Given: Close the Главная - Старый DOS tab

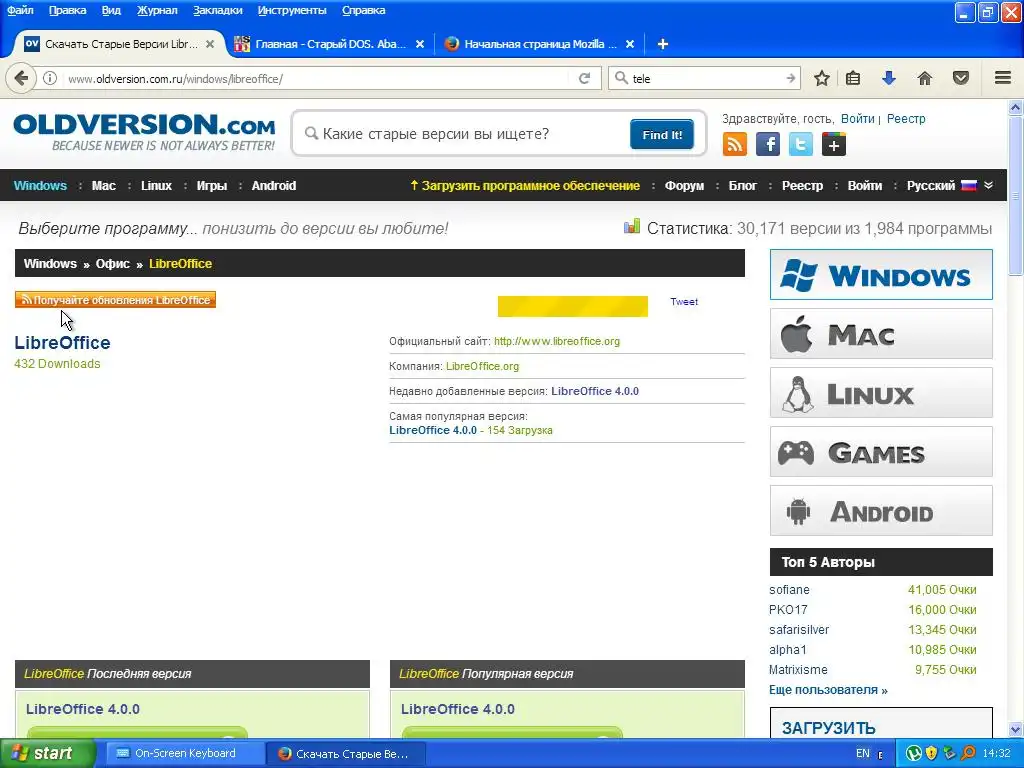Looking at the screenshot, I should tap(420, 44).
